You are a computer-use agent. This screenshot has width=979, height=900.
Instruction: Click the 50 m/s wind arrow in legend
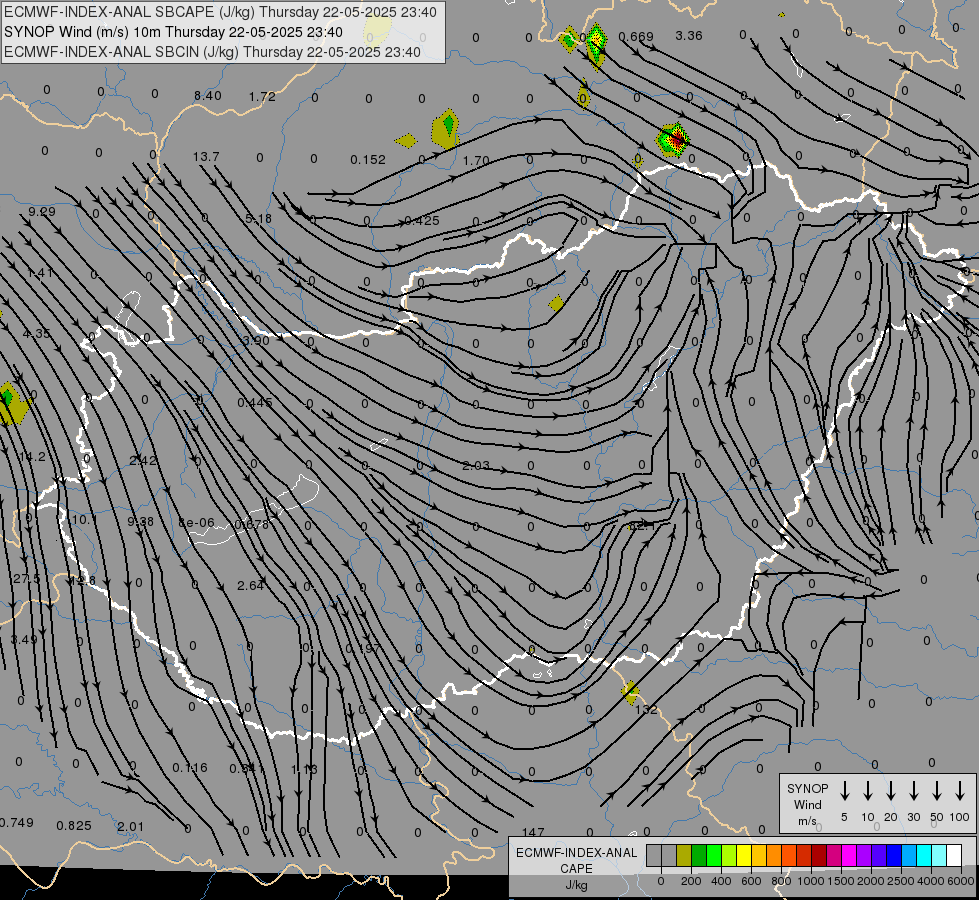coord(937,791)
